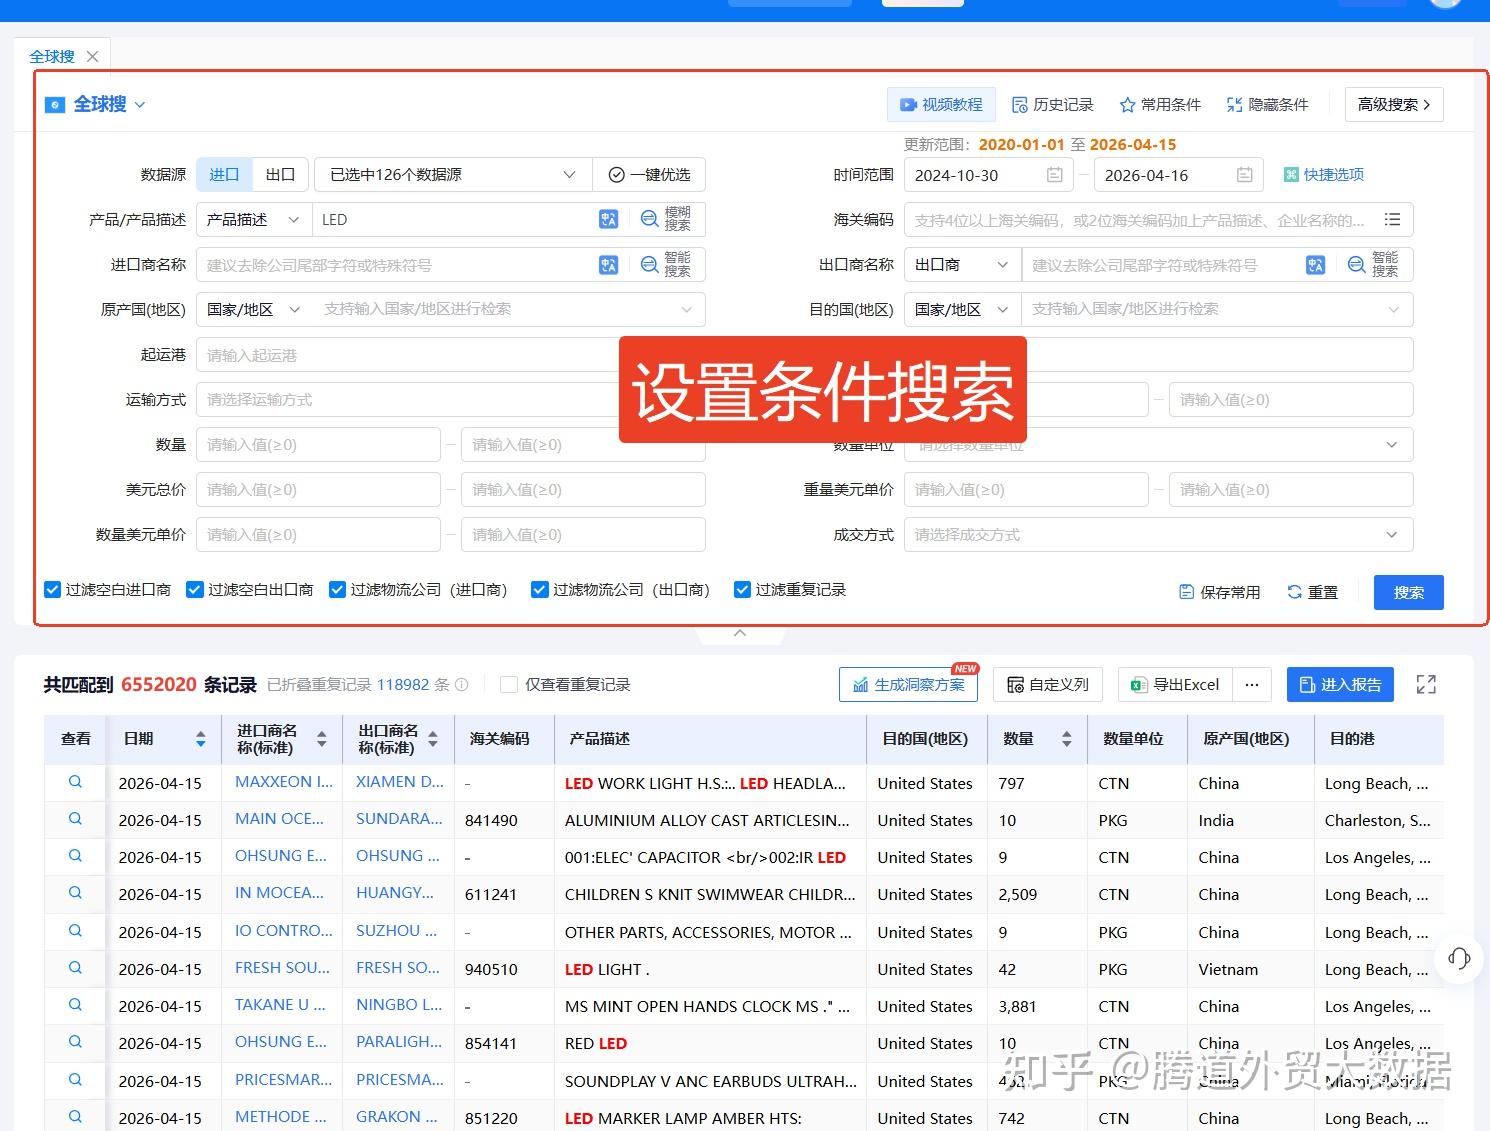Screen dimensions: 1490x1131
Task: Click 智能搜索 for exporter name
Action: 1375,265
